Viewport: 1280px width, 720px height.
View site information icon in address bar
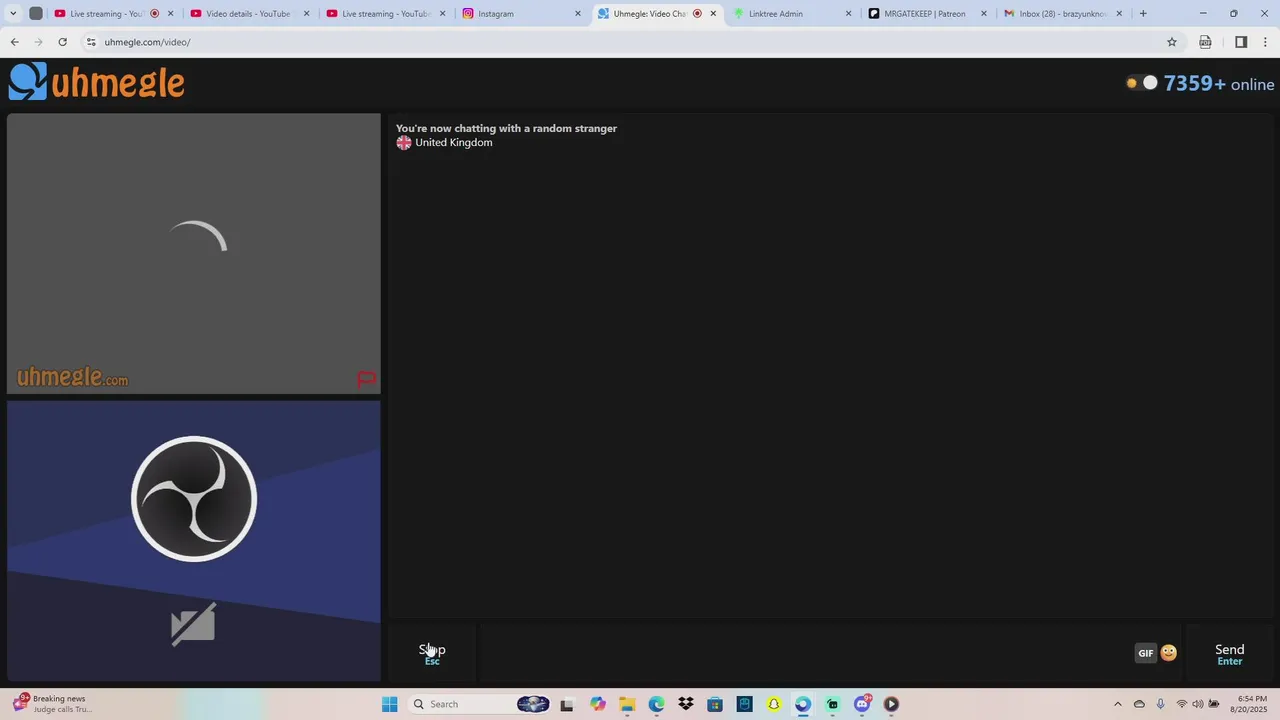91,42
